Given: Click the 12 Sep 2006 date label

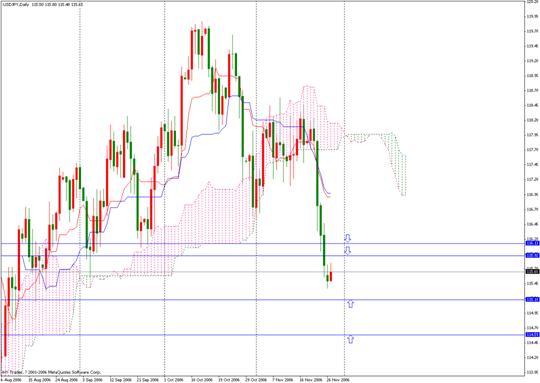Looking at the screenshot, I should [x=121, y=380].
